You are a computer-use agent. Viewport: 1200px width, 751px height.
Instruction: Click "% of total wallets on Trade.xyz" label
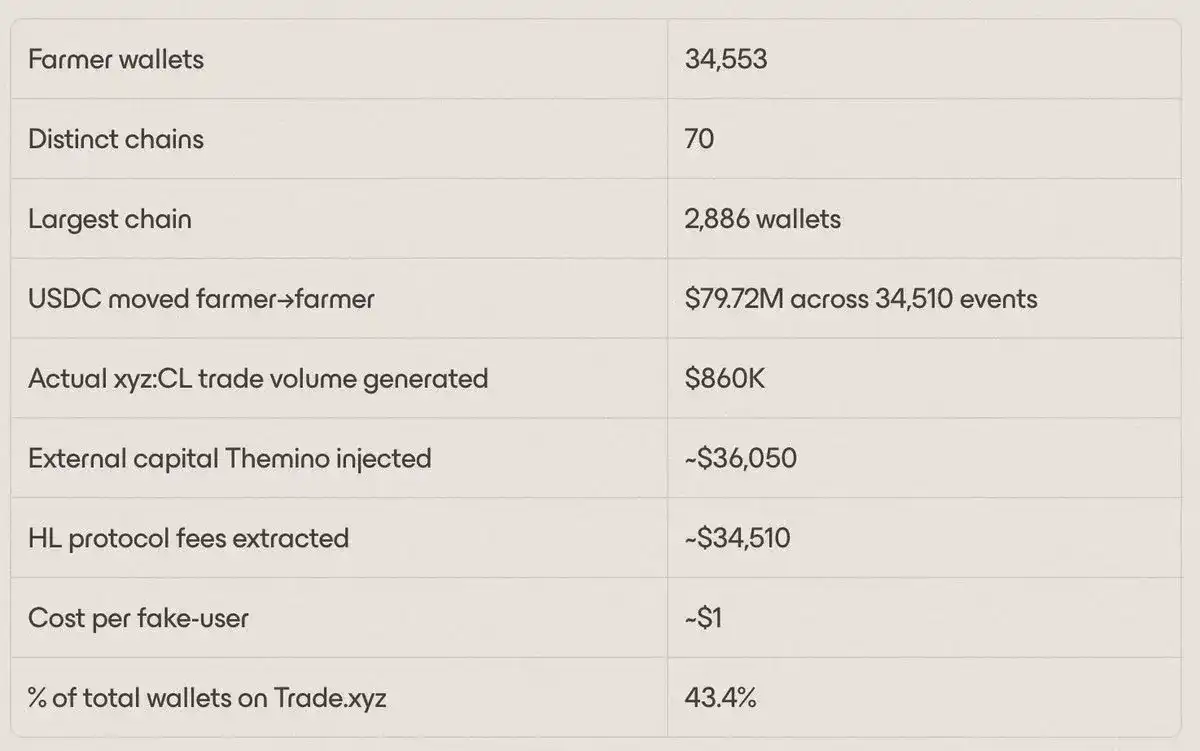coord(207,698)
